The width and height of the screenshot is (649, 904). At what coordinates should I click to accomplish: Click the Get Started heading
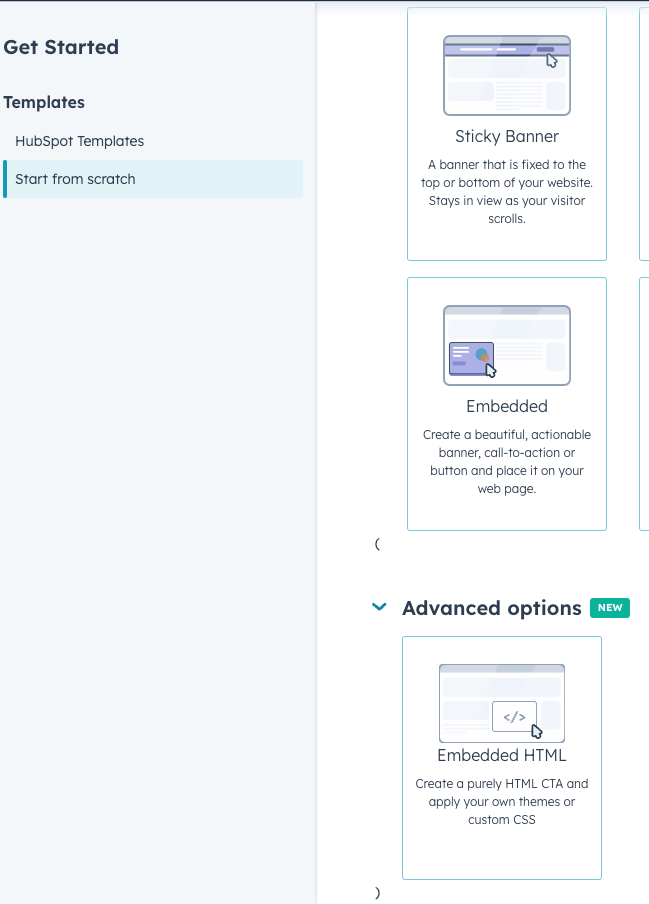click(x=61, y=47)
